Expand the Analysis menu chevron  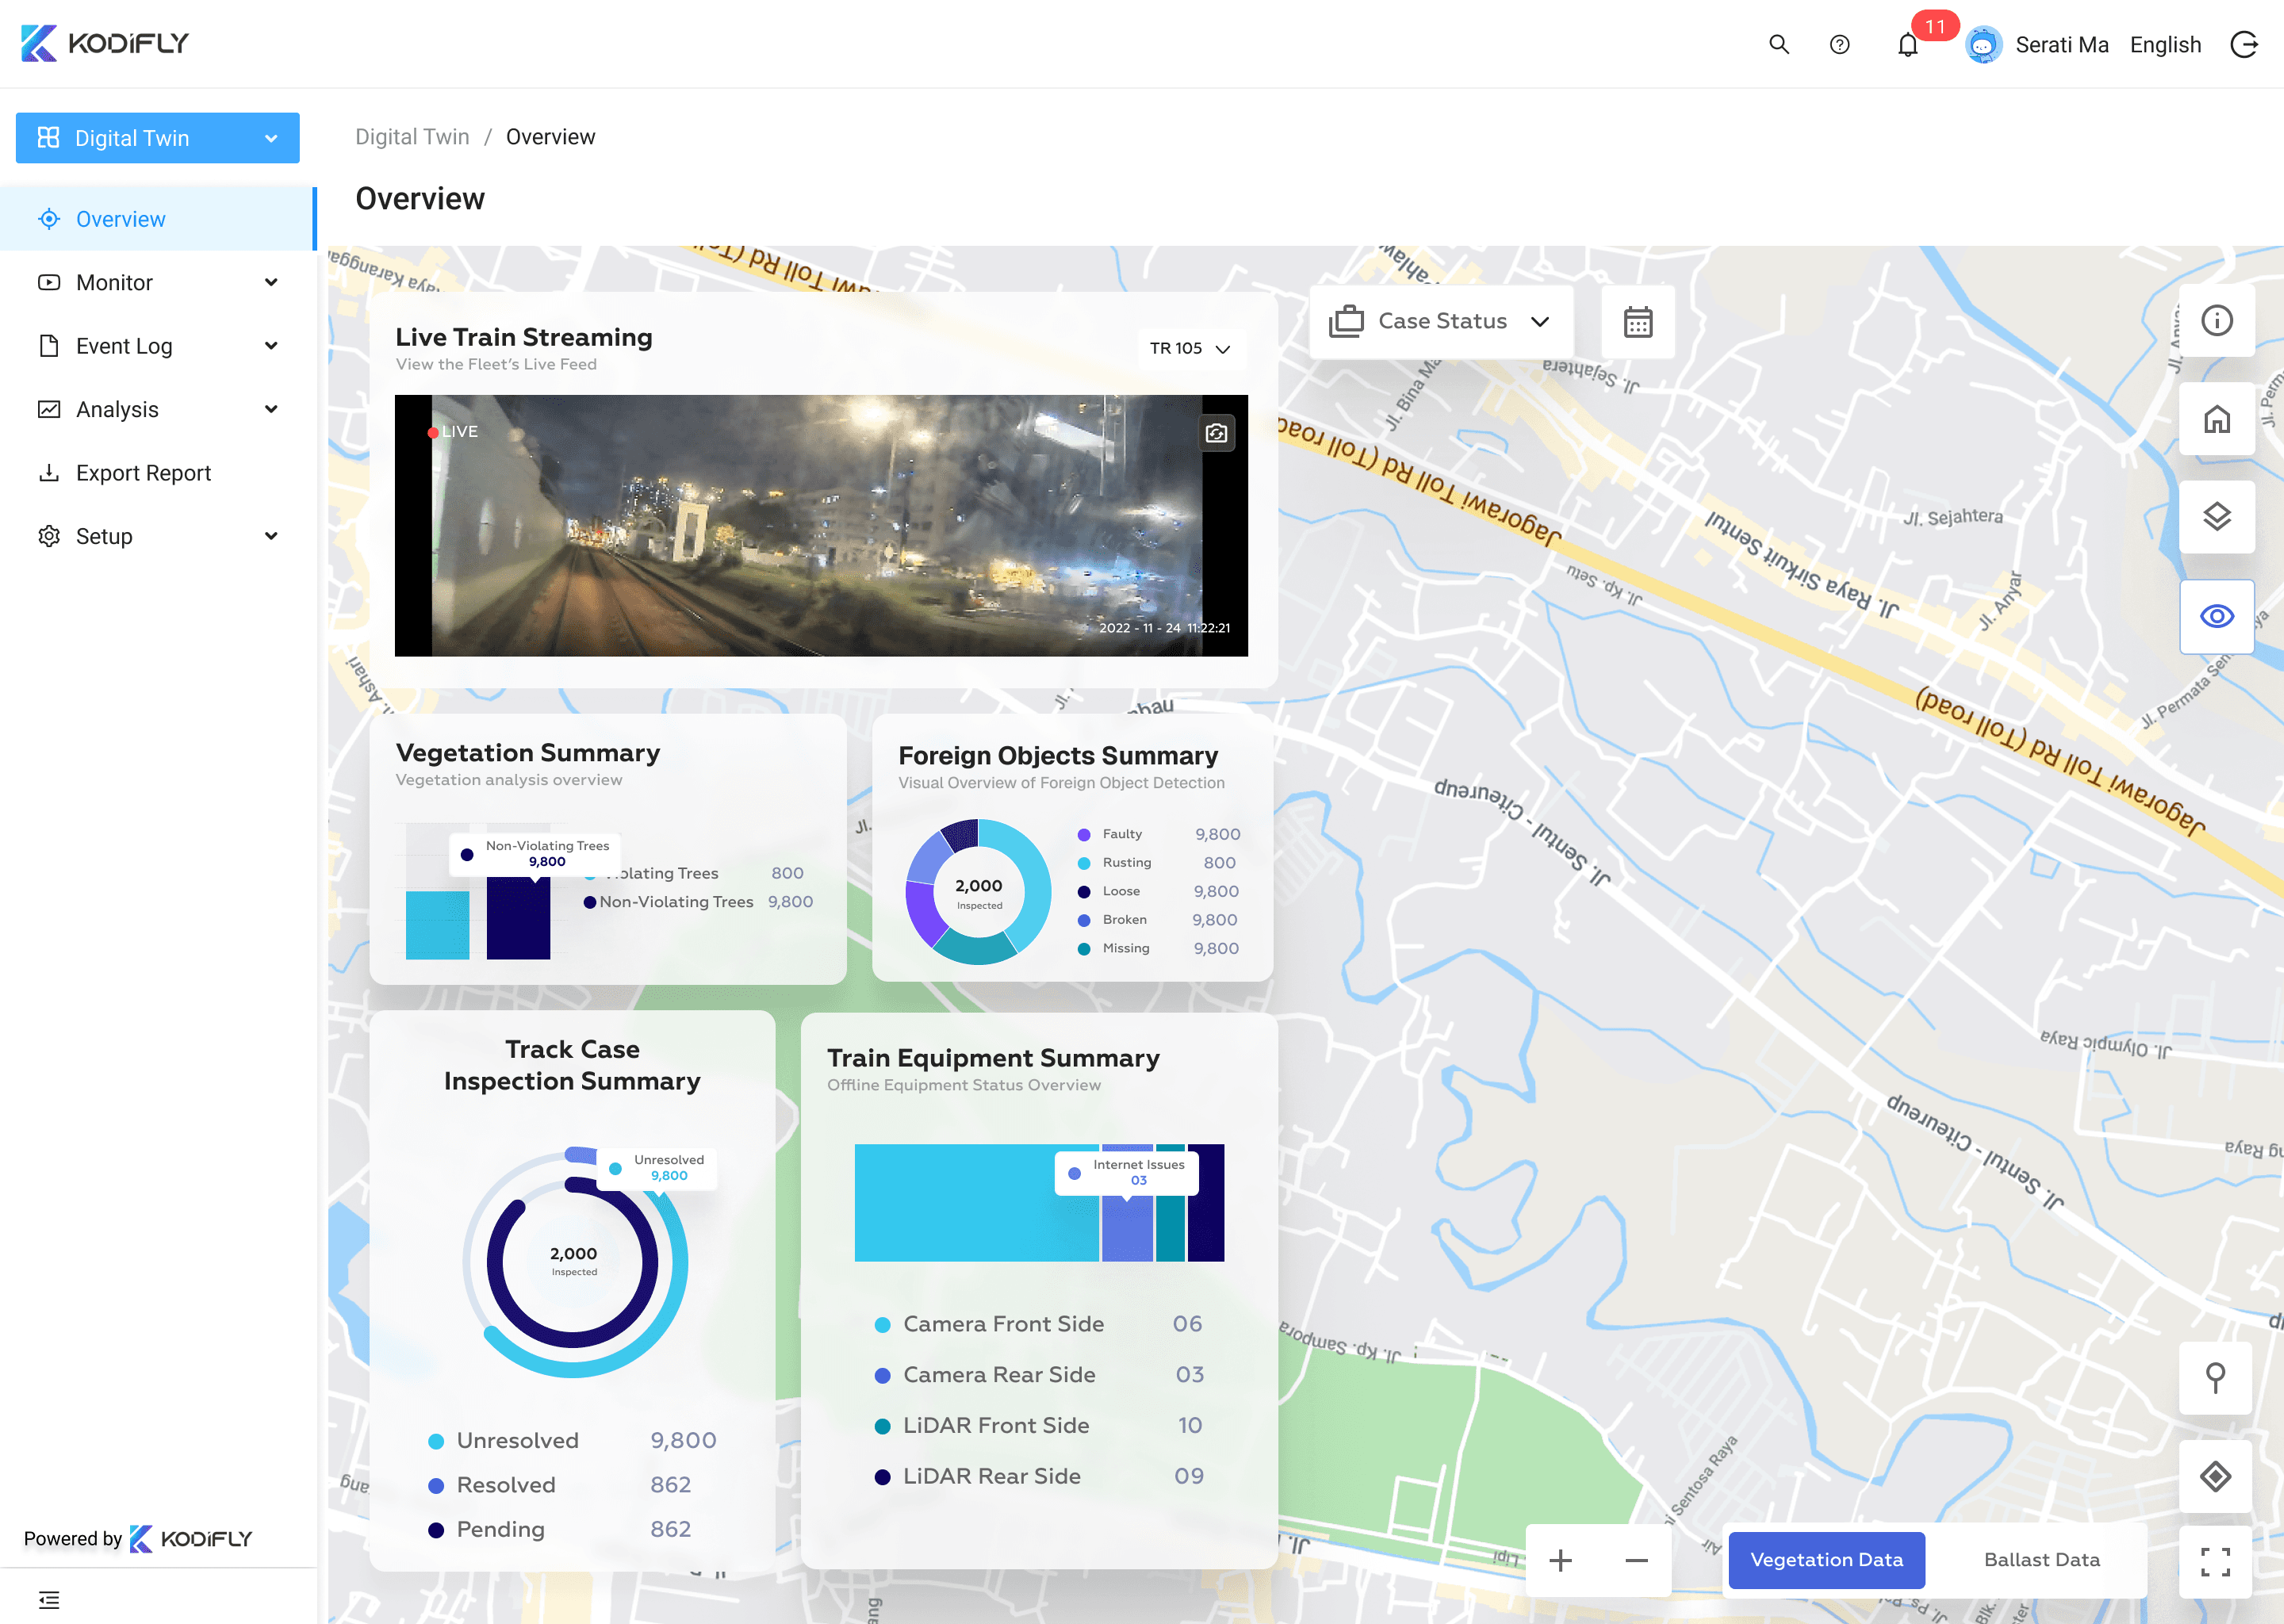pos(271,409)
